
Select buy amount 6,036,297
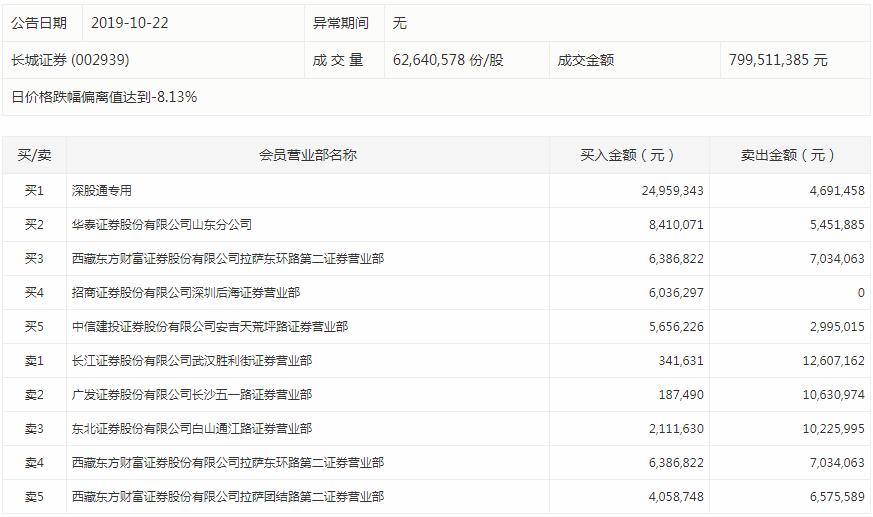(x=676, y=292)
